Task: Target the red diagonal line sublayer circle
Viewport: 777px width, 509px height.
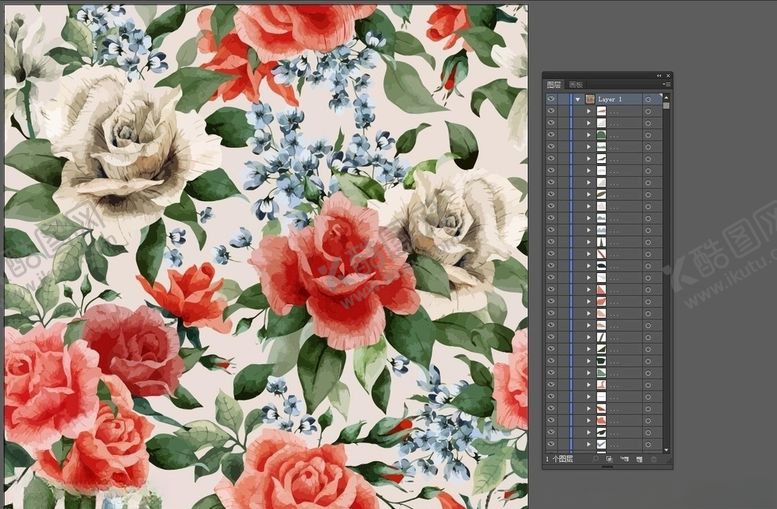Action: [648, 254]
